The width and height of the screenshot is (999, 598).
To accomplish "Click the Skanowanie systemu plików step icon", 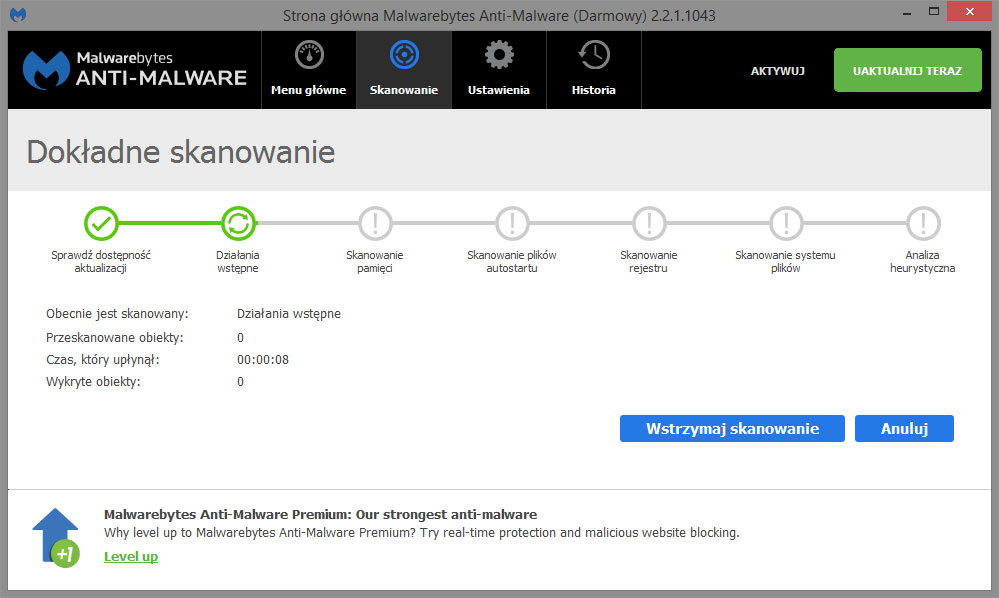I will tap(786, 222).
